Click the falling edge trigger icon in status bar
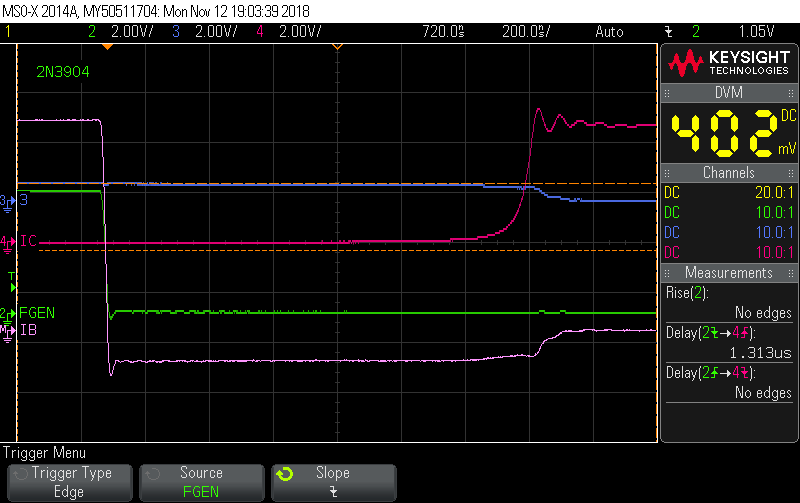 point(669,32)
